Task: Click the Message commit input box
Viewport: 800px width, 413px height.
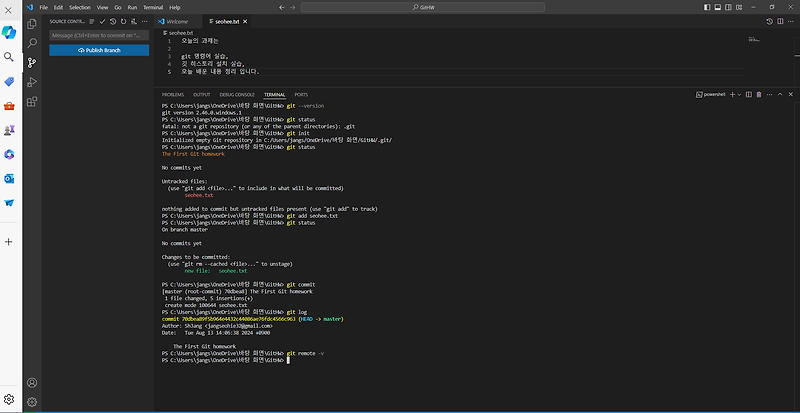Action: (99, 35)
